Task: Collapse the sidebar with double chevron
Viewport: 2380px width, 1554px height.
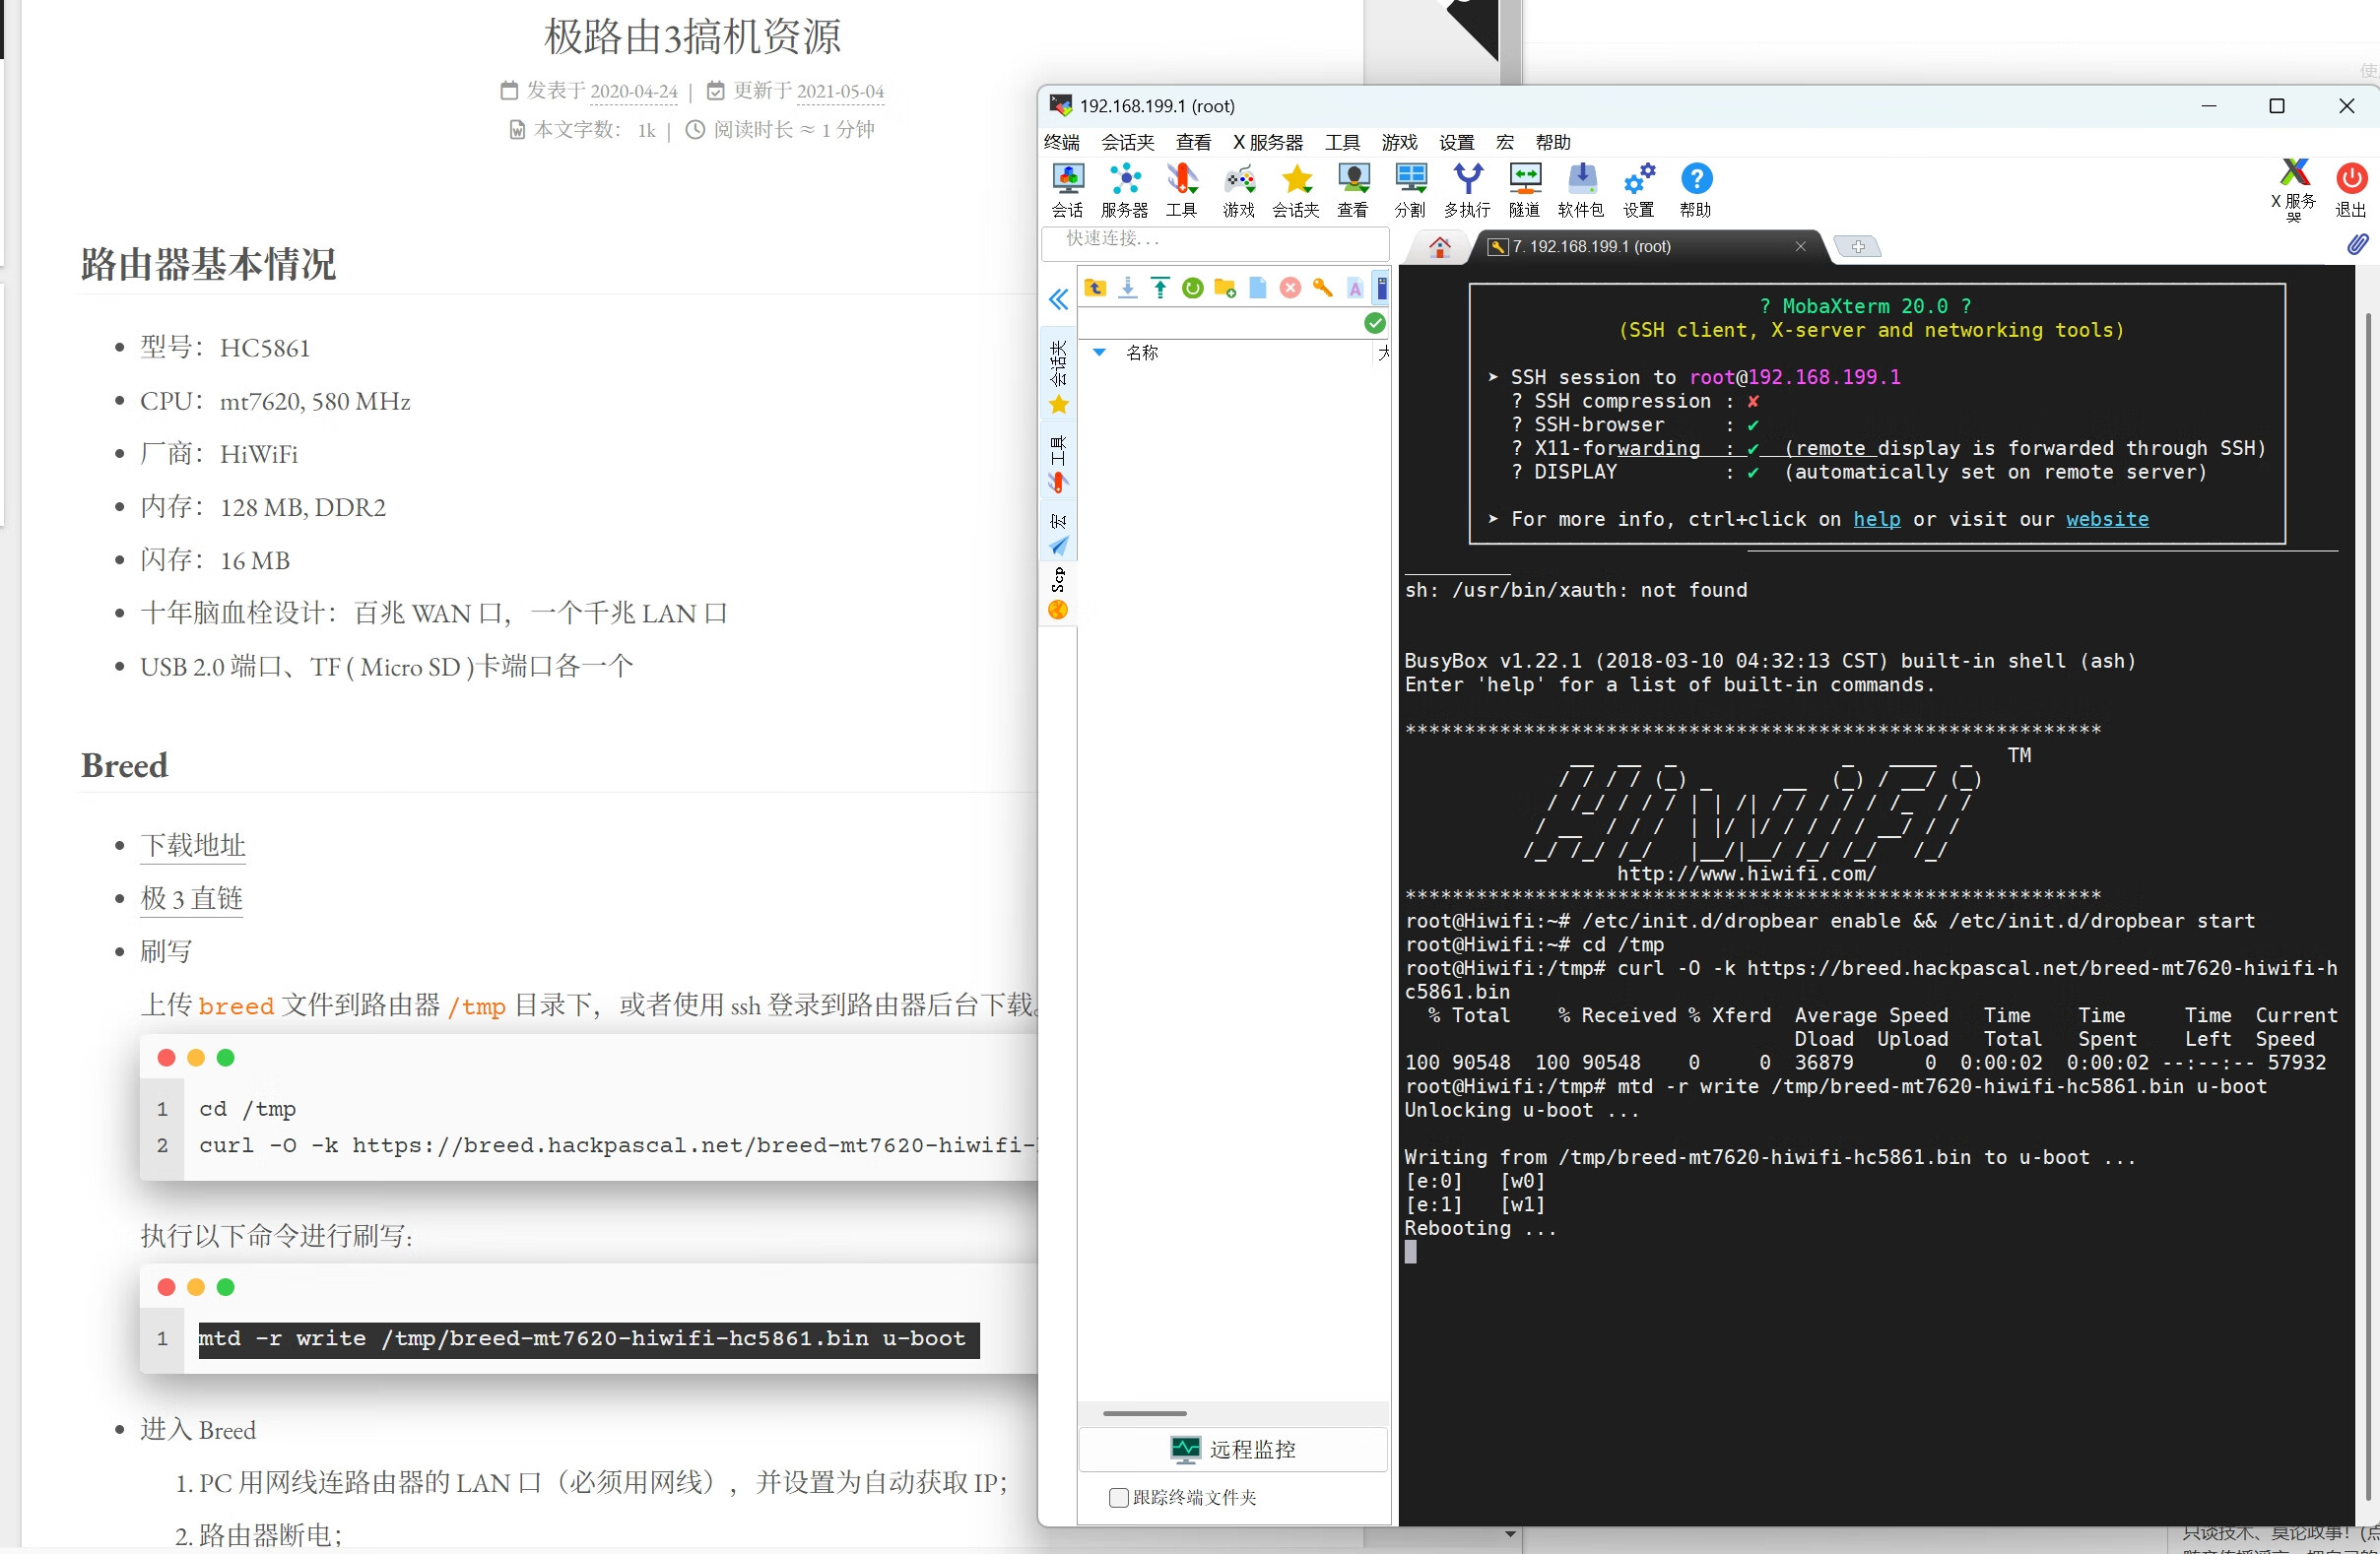Action: pyautogui.click(x=1058, y=299)
